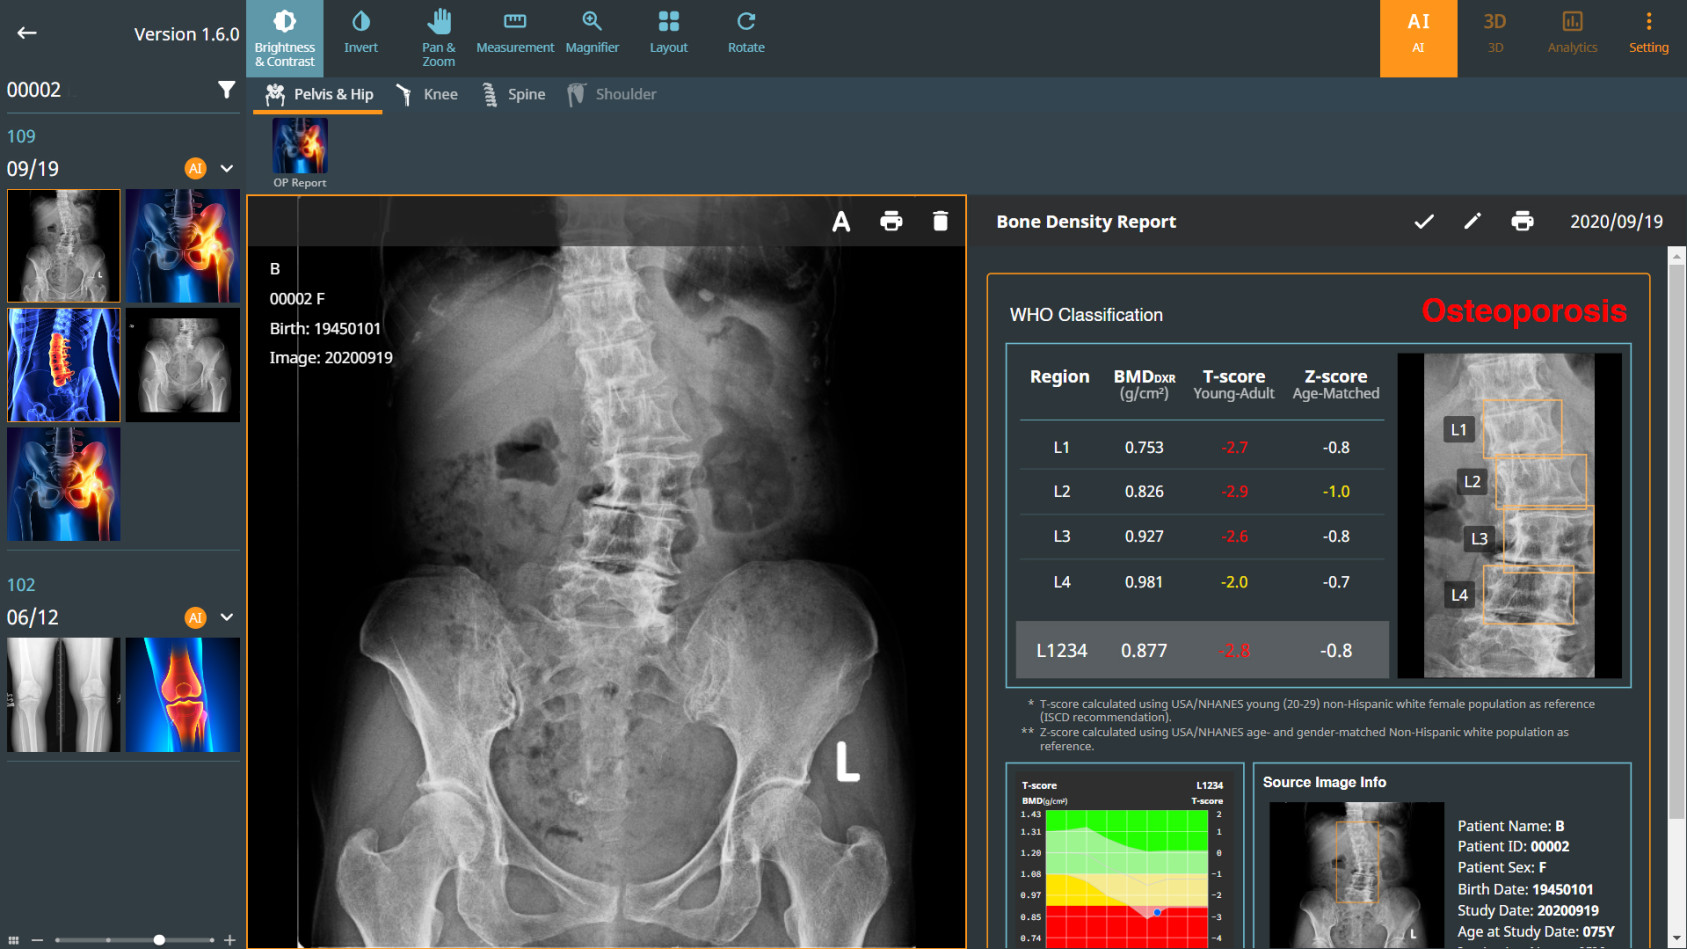Click the L2 T-score -2.9
The height and width of the screenshot is (949, 1687).
[1234, 492]
